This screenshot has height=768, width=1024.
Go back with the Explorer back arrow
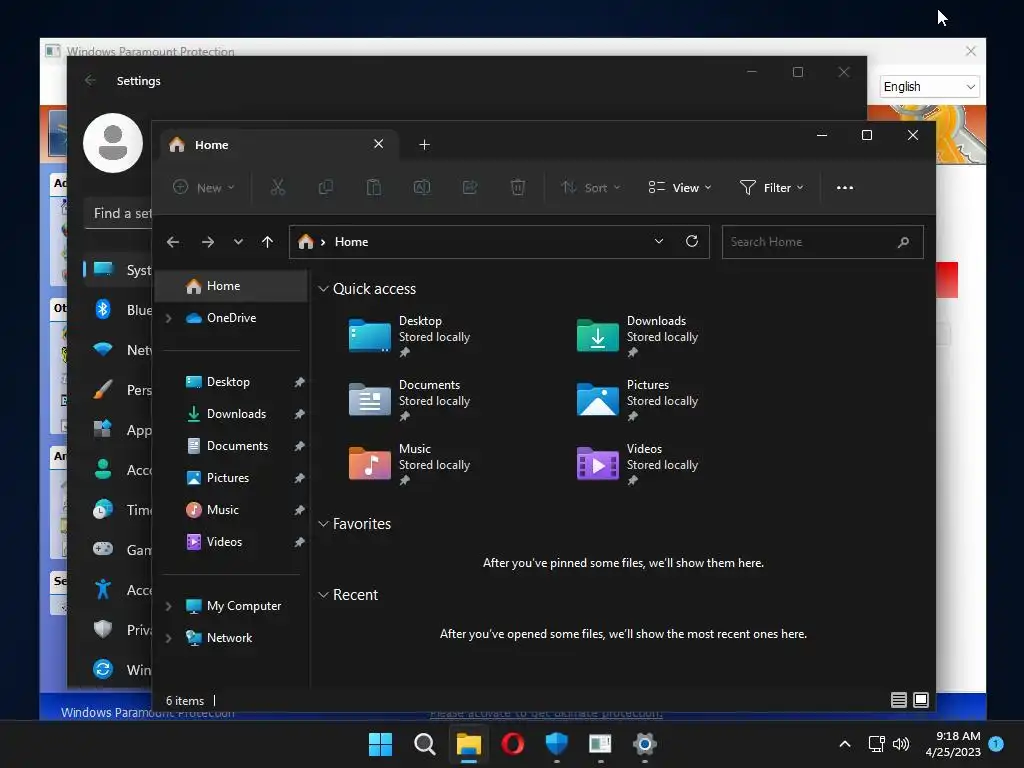172,242
